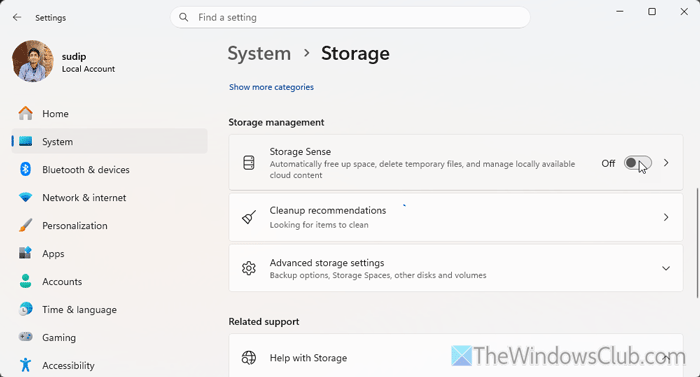Click the Time & language globe icon
The height and width of the screenshot is (377, 700).
pos(25,309)
